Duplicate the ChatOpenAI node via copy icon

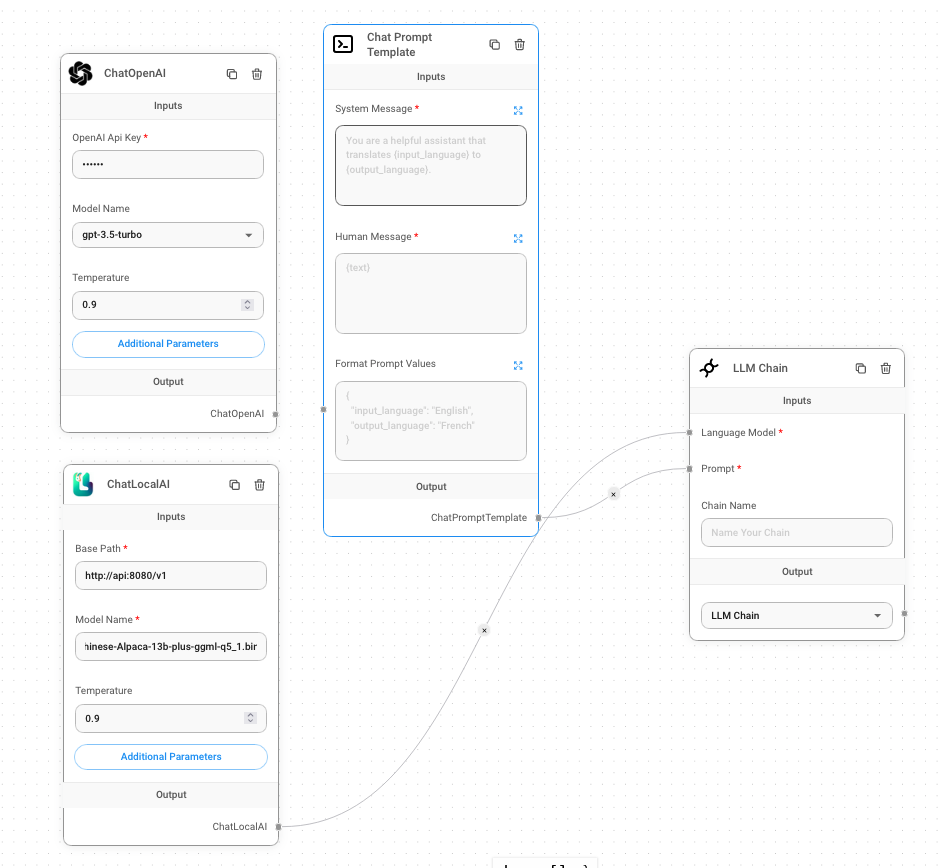(231, 73)
